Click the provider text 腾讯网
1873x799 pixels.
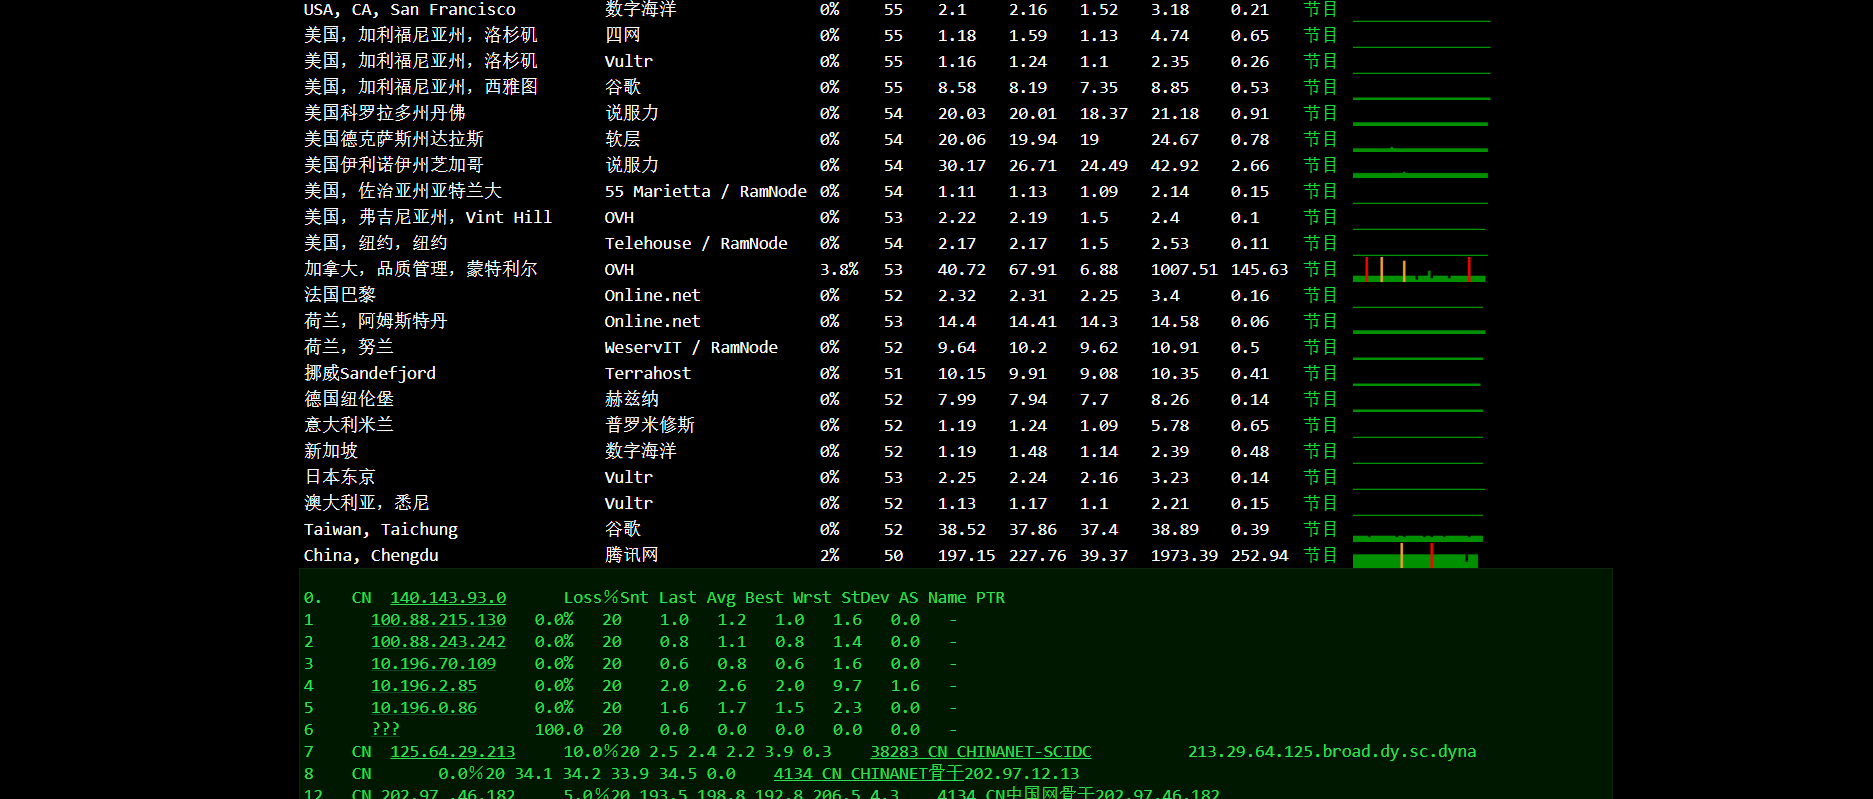(632, 555)
